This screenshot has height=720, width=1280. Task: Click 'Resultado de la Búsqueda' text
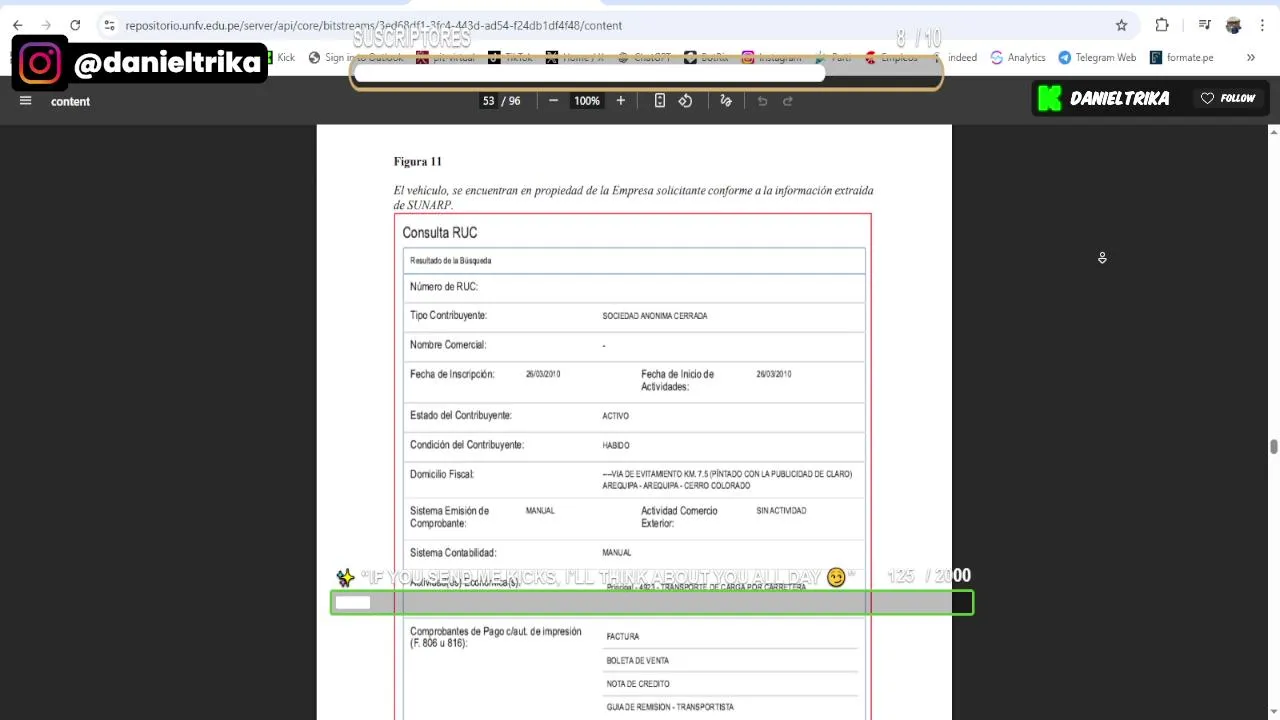click(450, 261)
